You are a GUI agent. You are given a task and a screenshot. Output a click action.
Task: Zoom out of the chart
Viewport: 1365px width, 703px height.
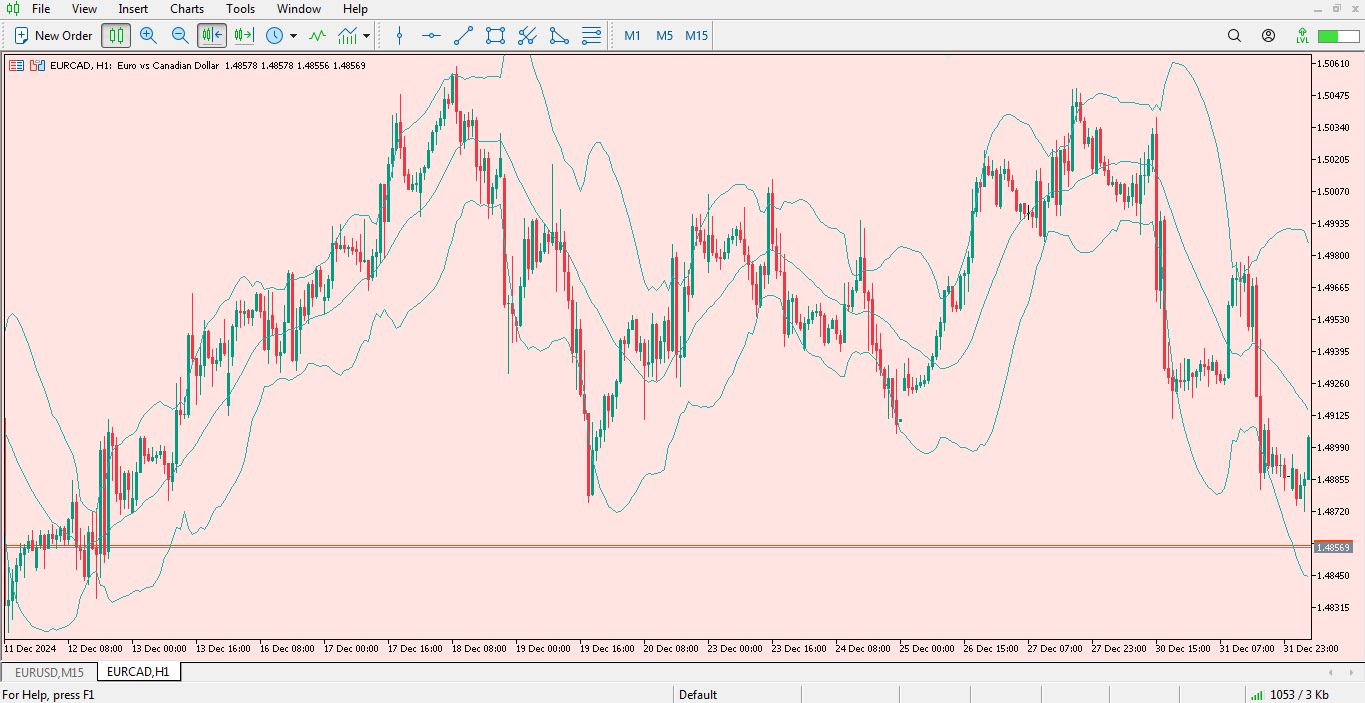[x=180, y=36]
